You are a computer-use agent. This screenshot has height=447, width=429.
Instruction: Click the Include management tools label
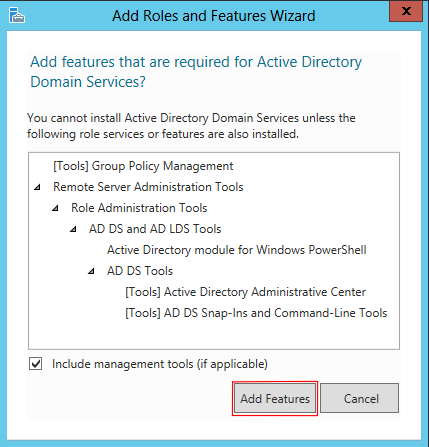click(x=160, y=364)
